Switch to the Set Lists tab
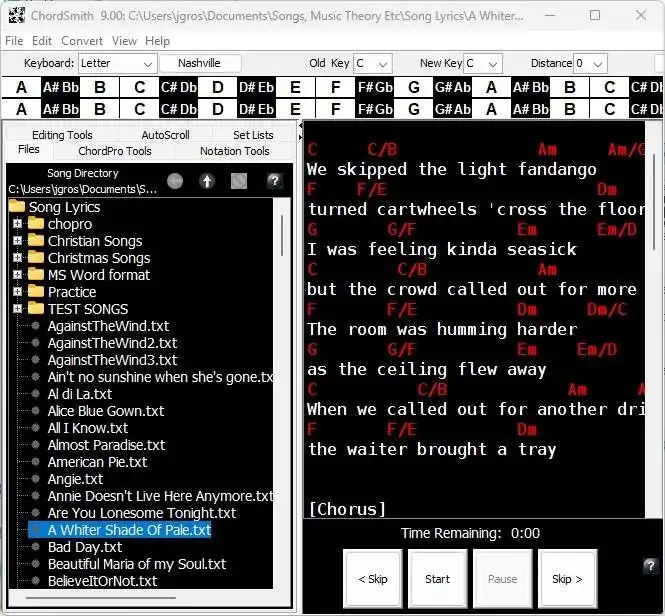Image resolution: width=665 pixels, height=616 pixels. pyautogui.click(x=253, y=135)
